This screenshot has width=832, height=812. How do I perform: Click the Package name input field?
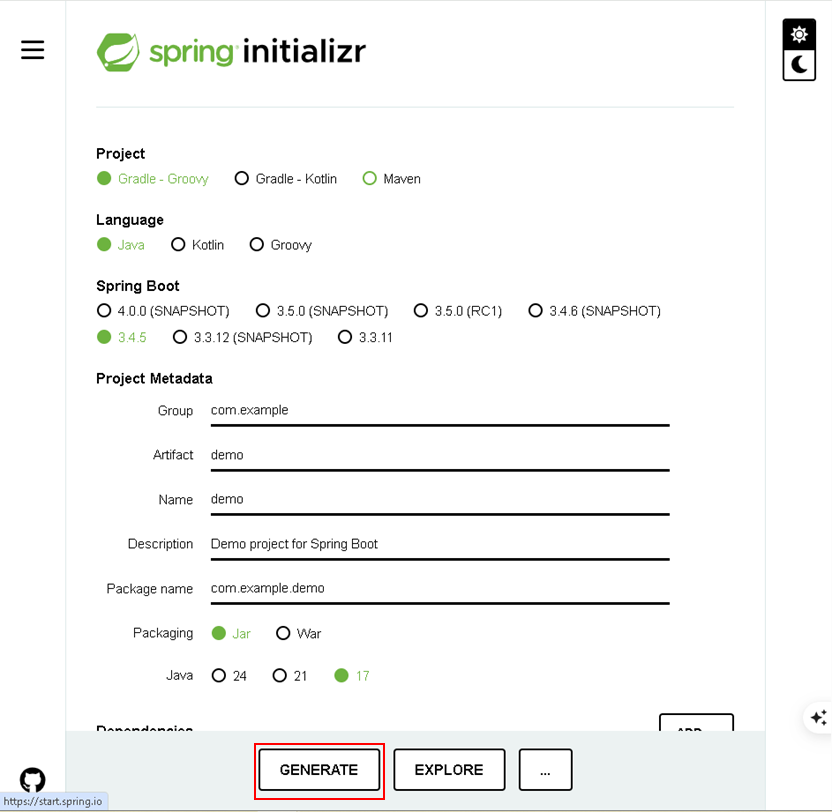[440, 589]
